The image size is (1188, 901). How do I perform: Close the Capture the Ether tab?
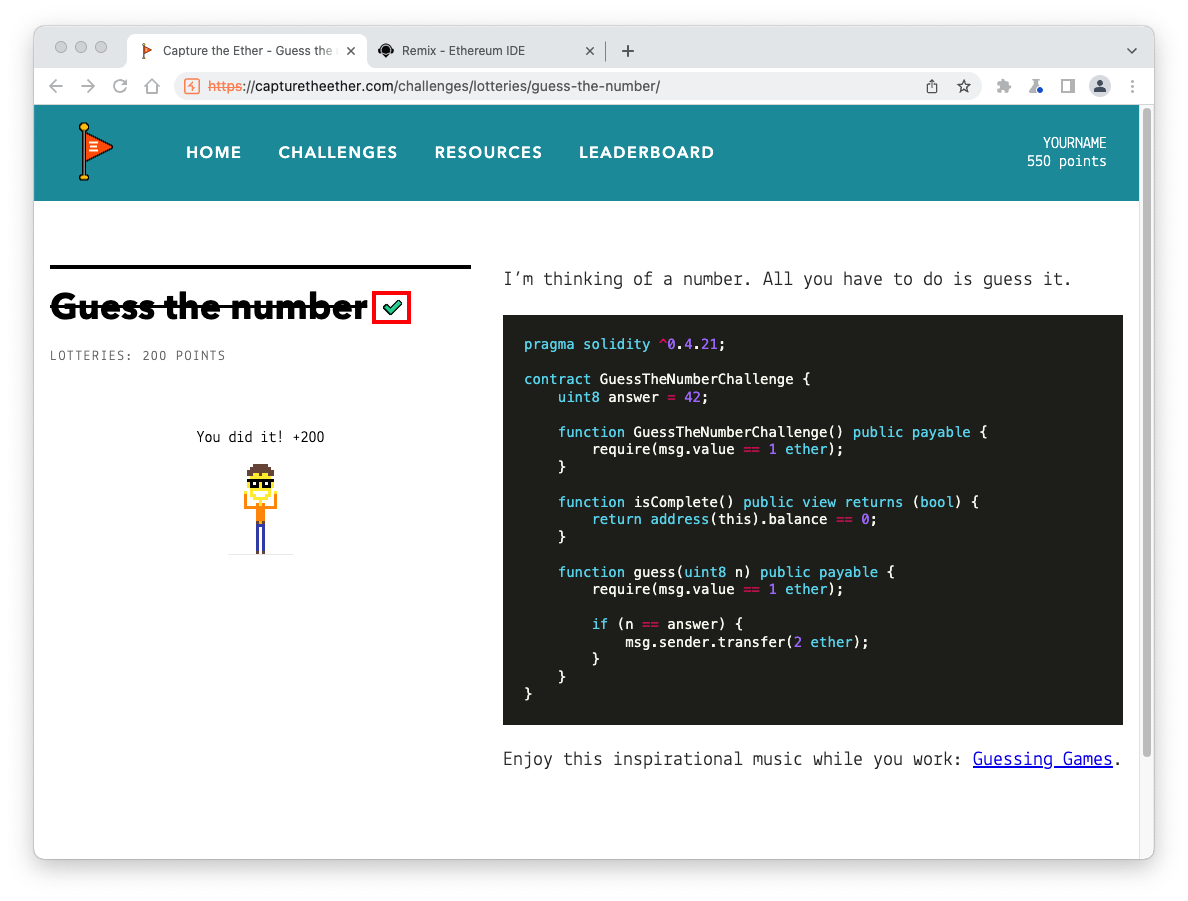351,51
